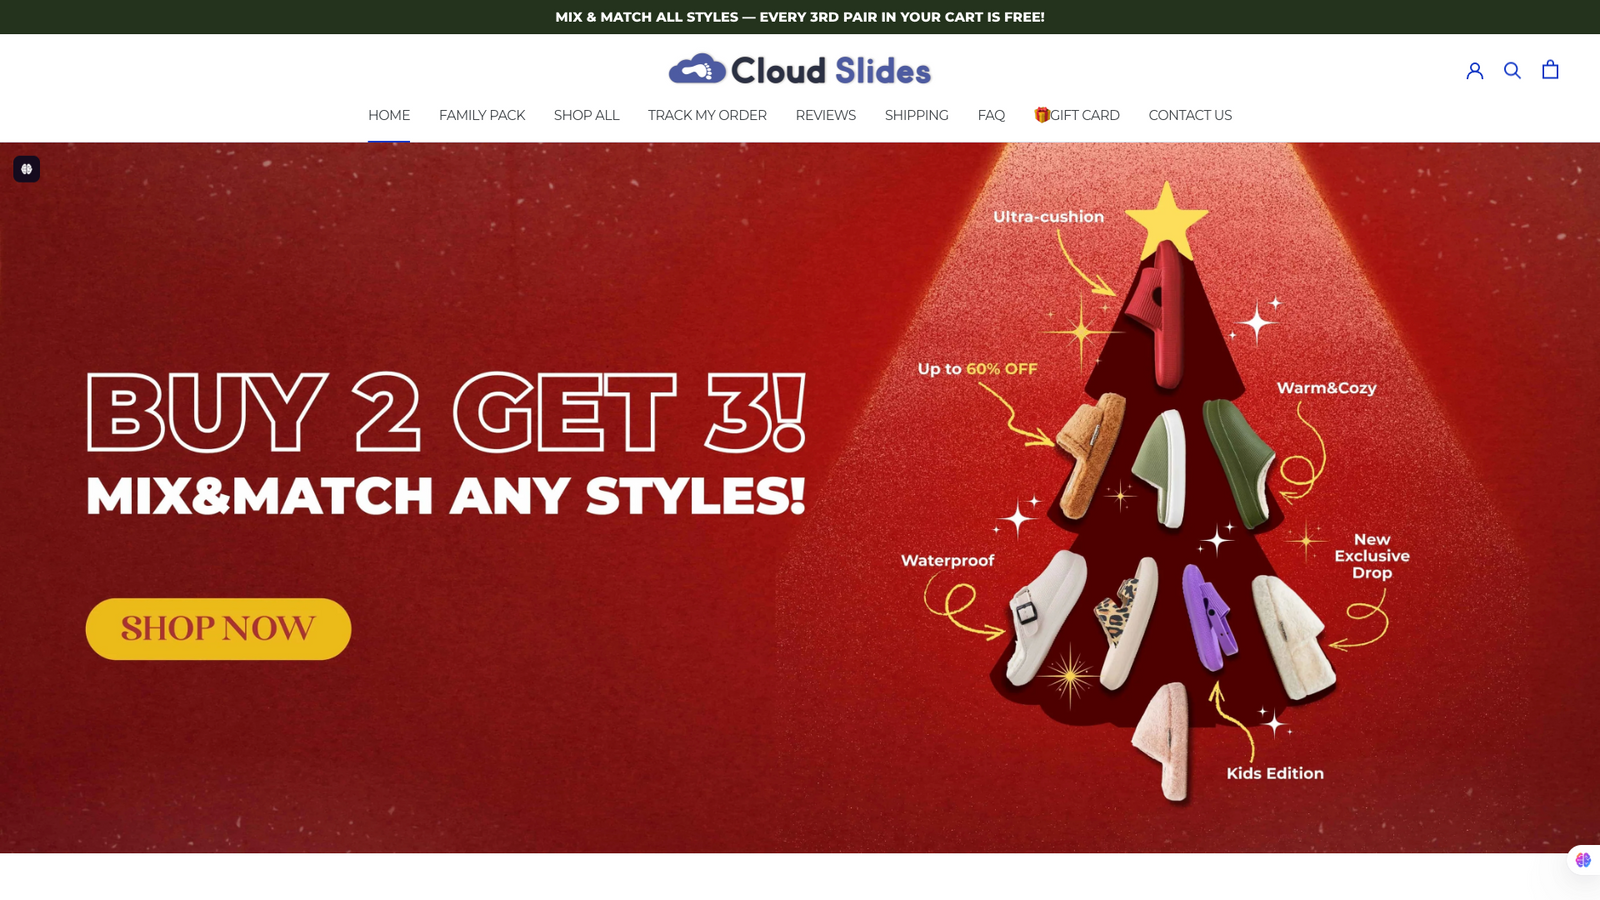Open the Family Pack menu item
This screenshot has width=1600, height=900.
pos(482,115)
